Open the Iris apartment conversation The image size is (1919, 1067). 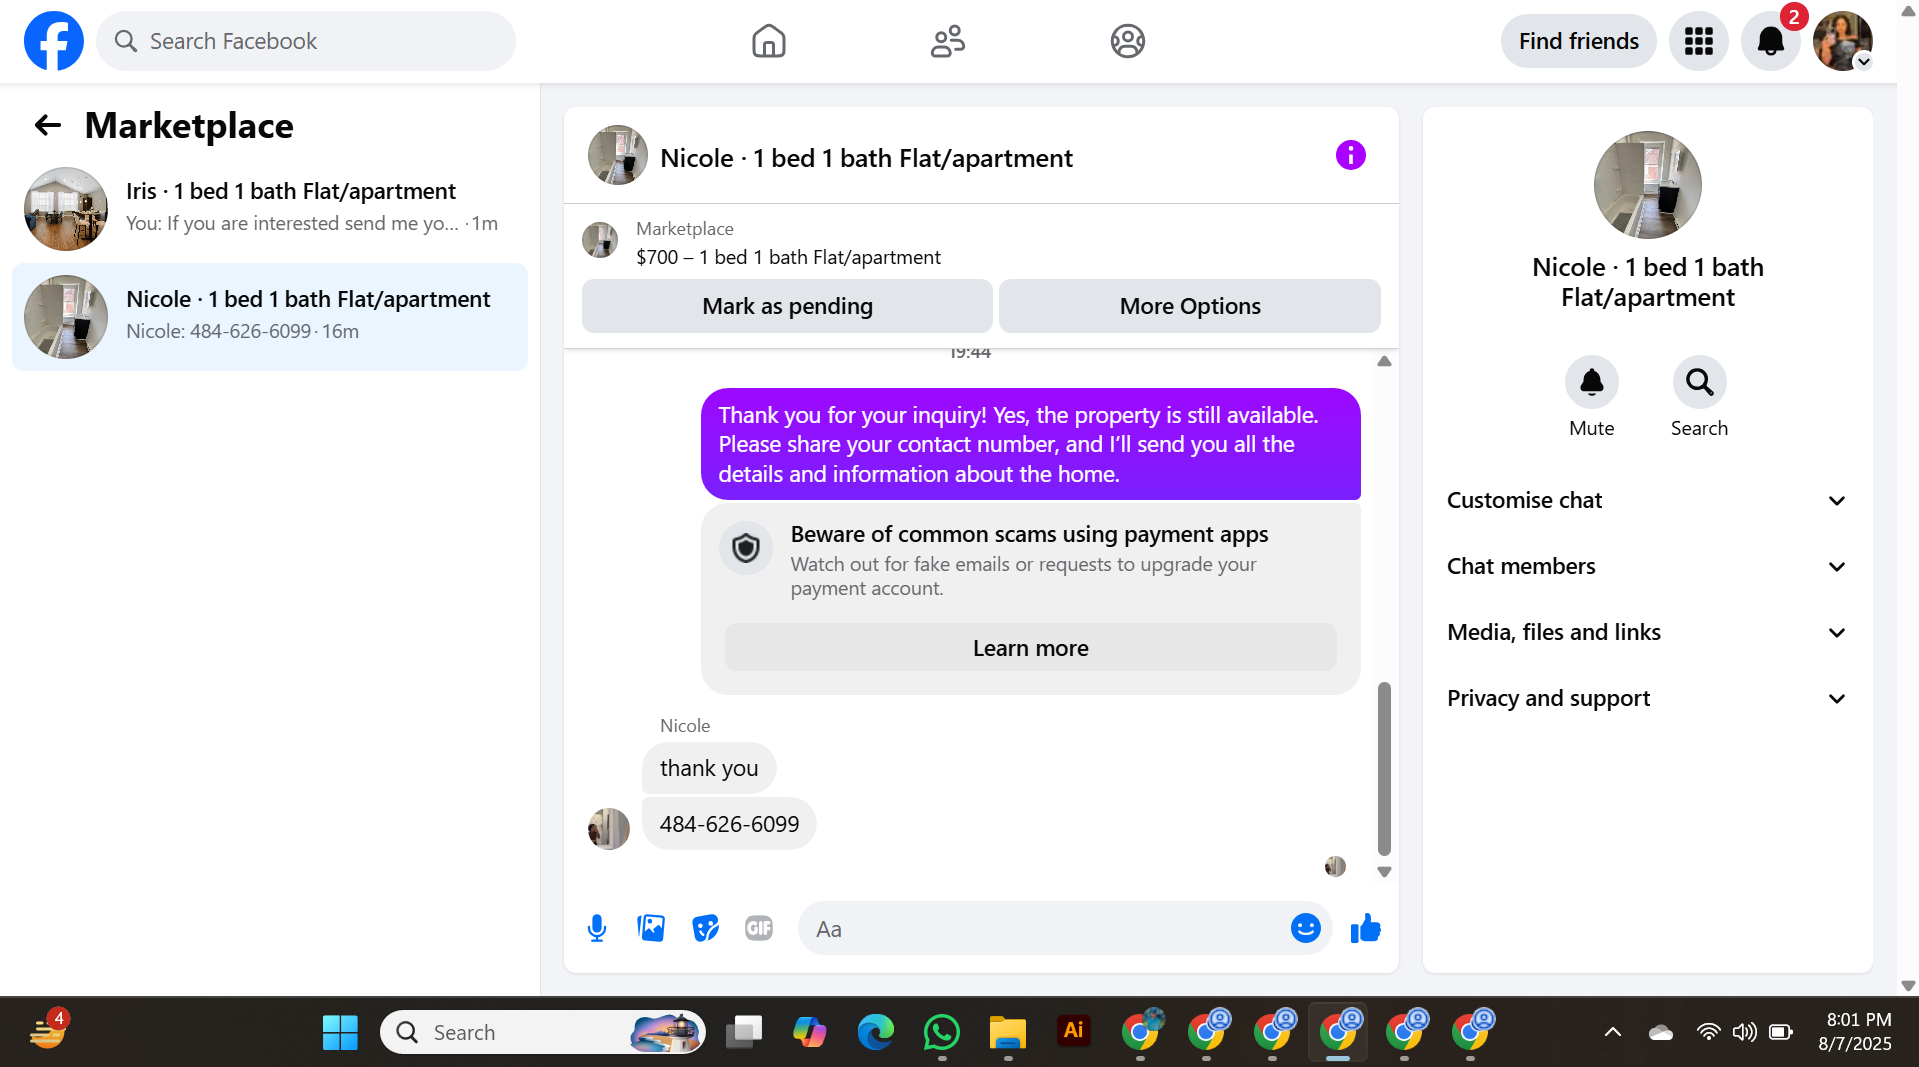point(270,208)
